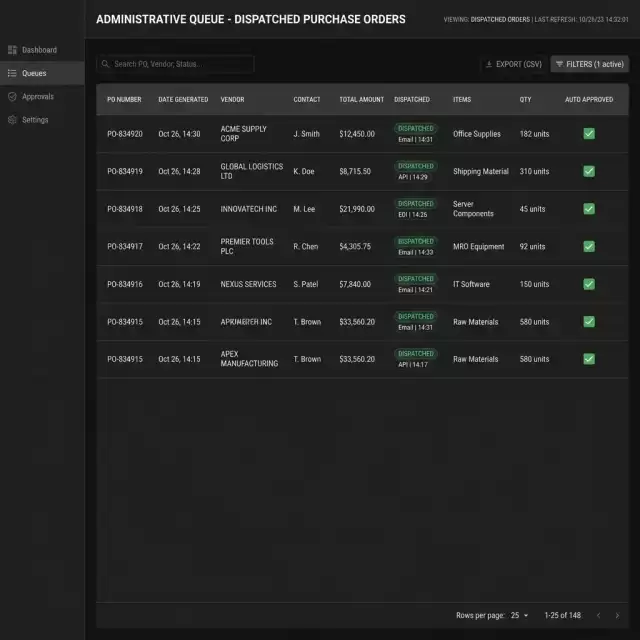Click contact K. Doe

coord(304,171)
